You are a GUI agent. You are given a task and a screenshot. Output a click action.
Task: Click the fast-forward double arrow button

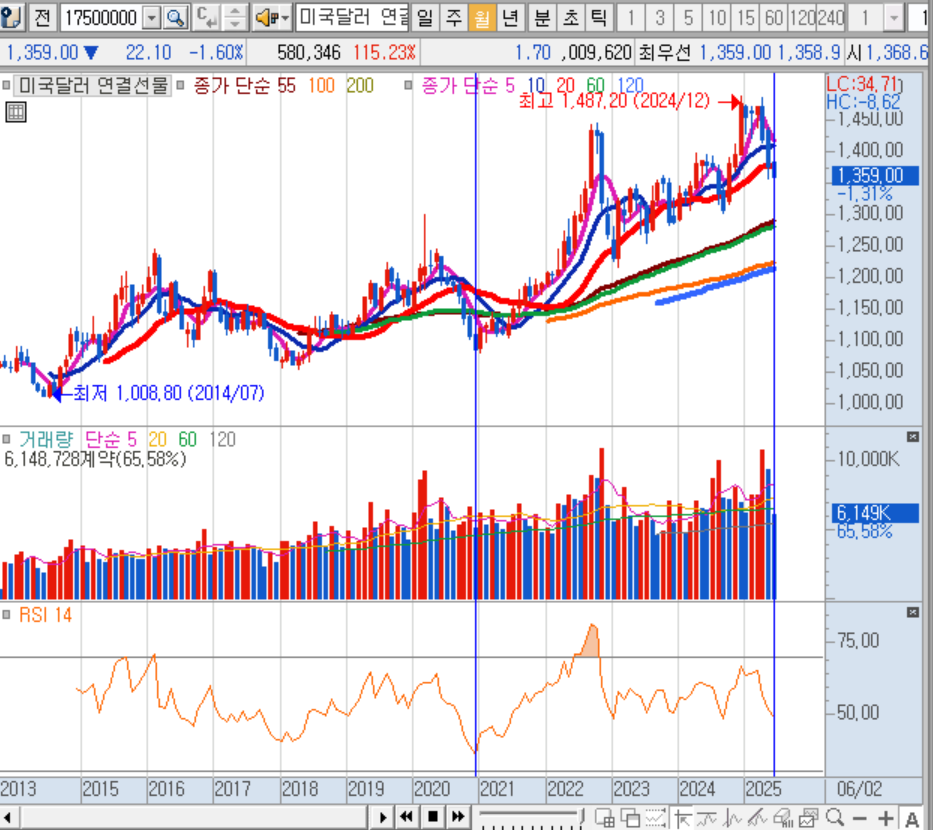457,817
